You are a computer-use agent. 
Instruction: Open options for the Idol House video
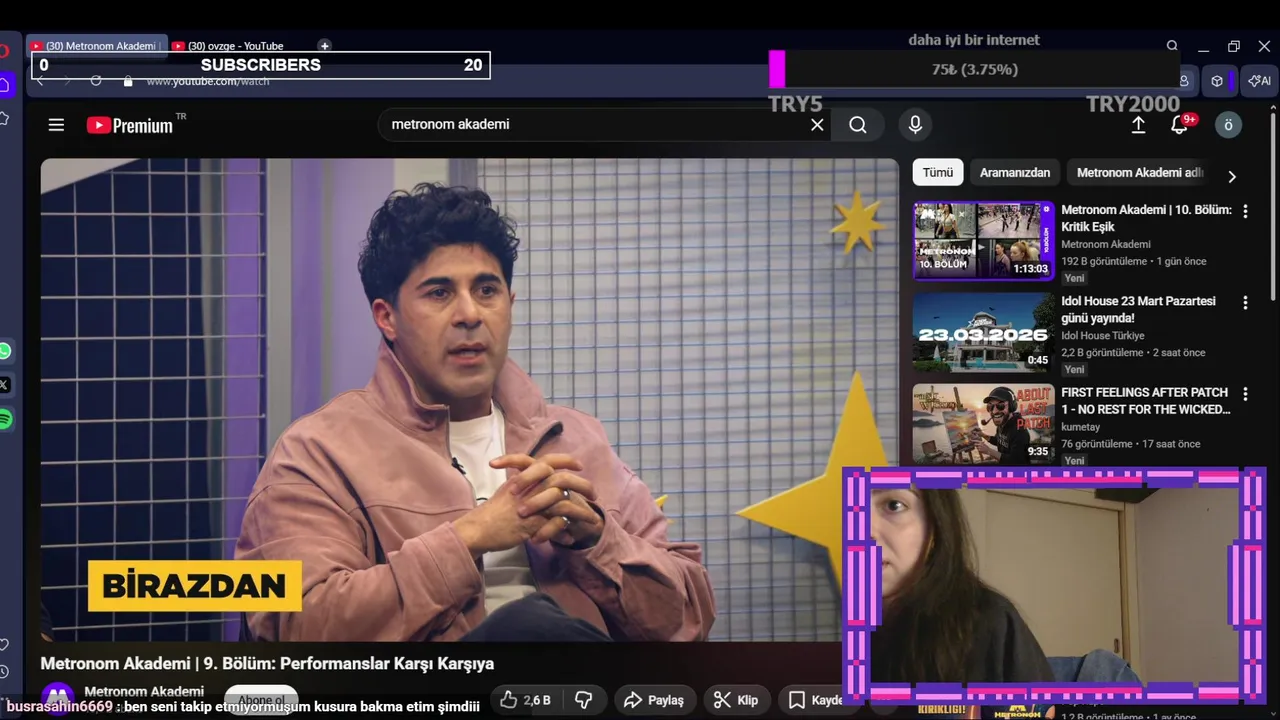1245,302
